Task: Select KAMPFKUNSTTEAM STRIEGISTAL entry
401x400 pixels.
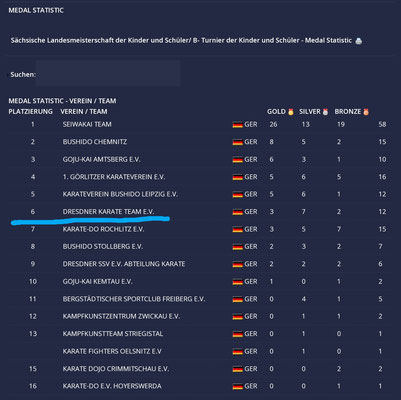Action: click(113, 334)
